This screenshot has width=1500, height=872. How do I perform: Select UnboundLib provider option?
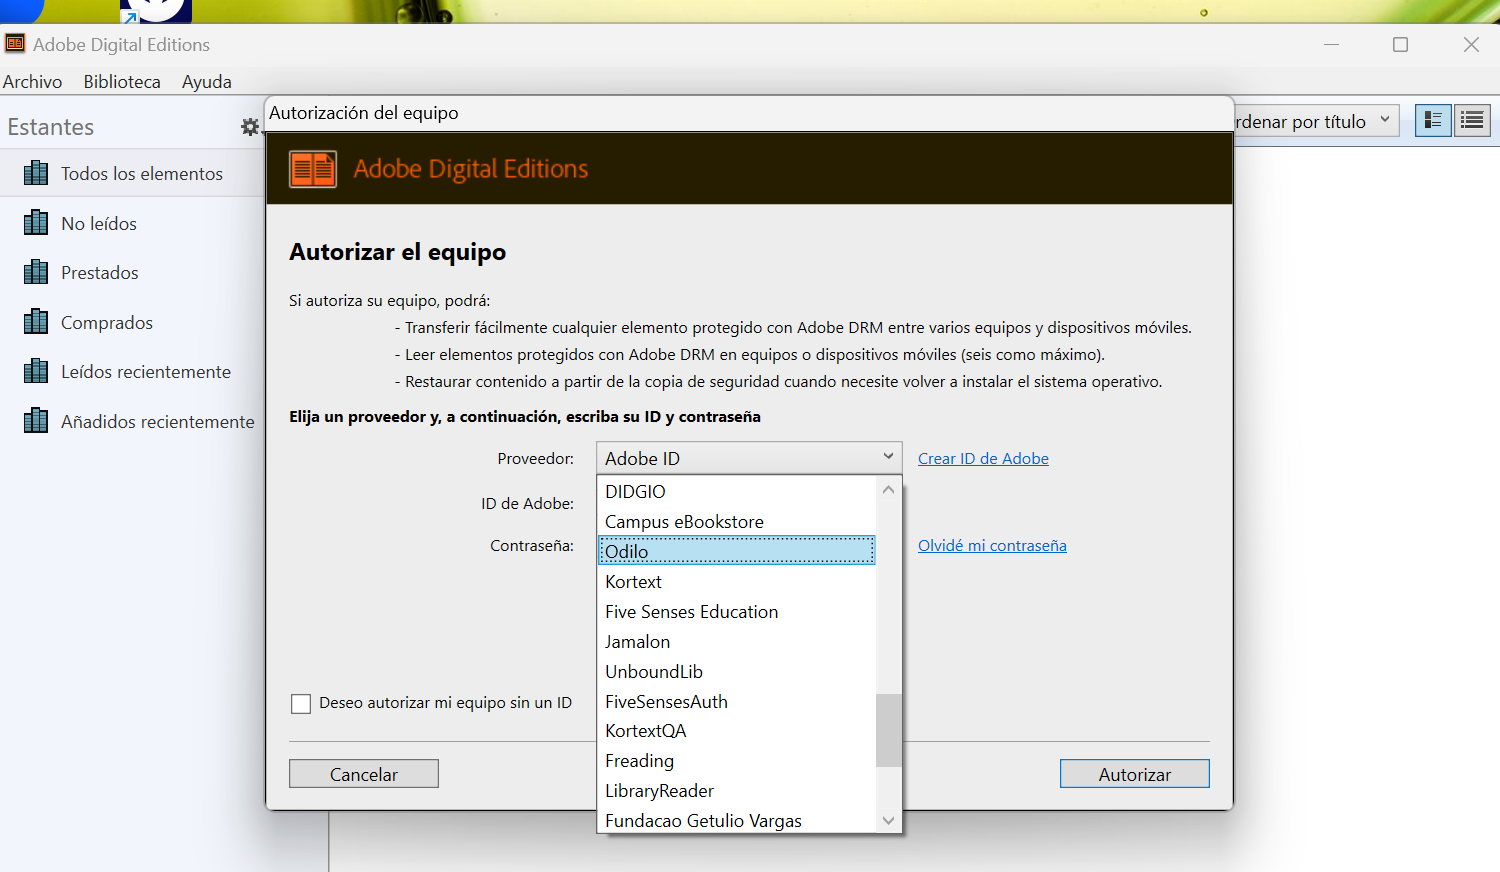[x=737, y=671]
